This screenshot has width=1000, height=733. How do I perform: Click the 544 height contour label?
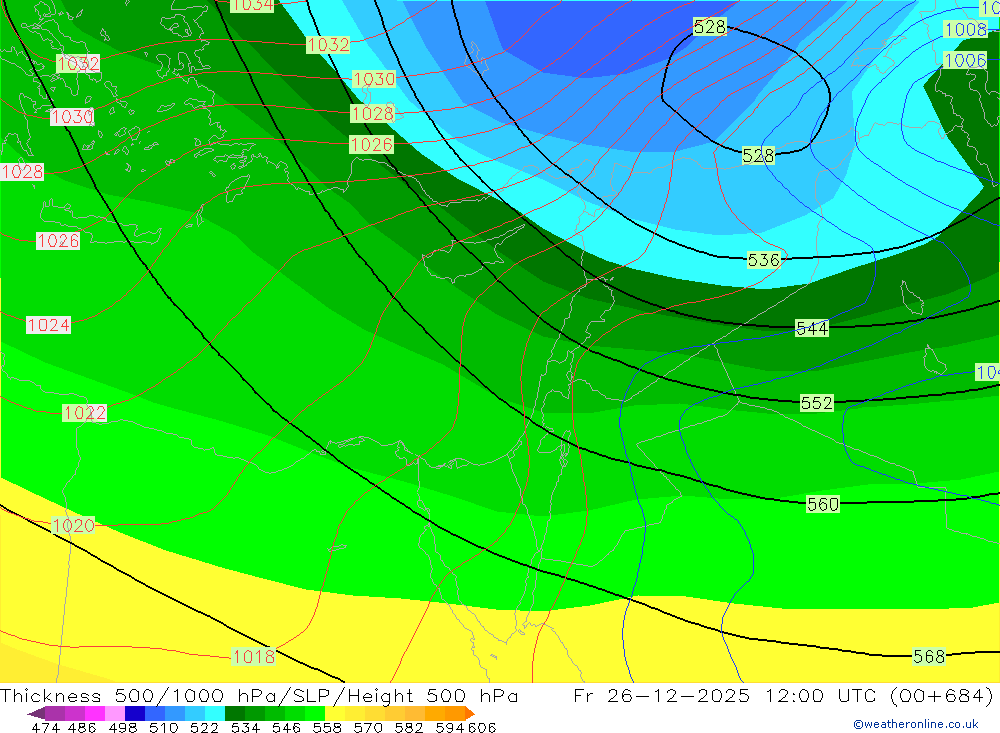[812, 329]
